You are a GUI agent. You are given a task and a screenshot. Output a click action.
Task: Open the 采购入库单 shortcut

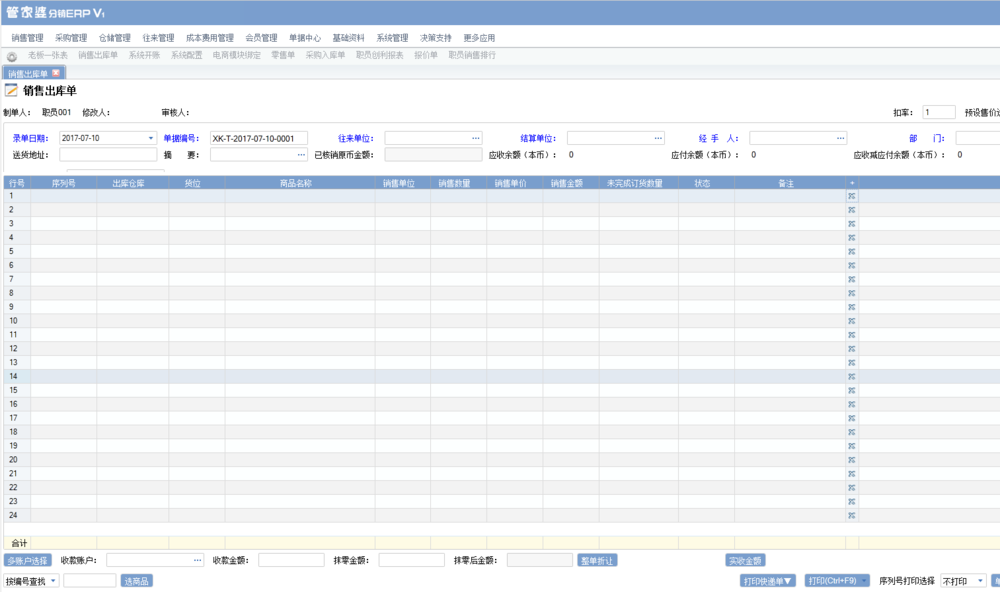click(325, 55)
